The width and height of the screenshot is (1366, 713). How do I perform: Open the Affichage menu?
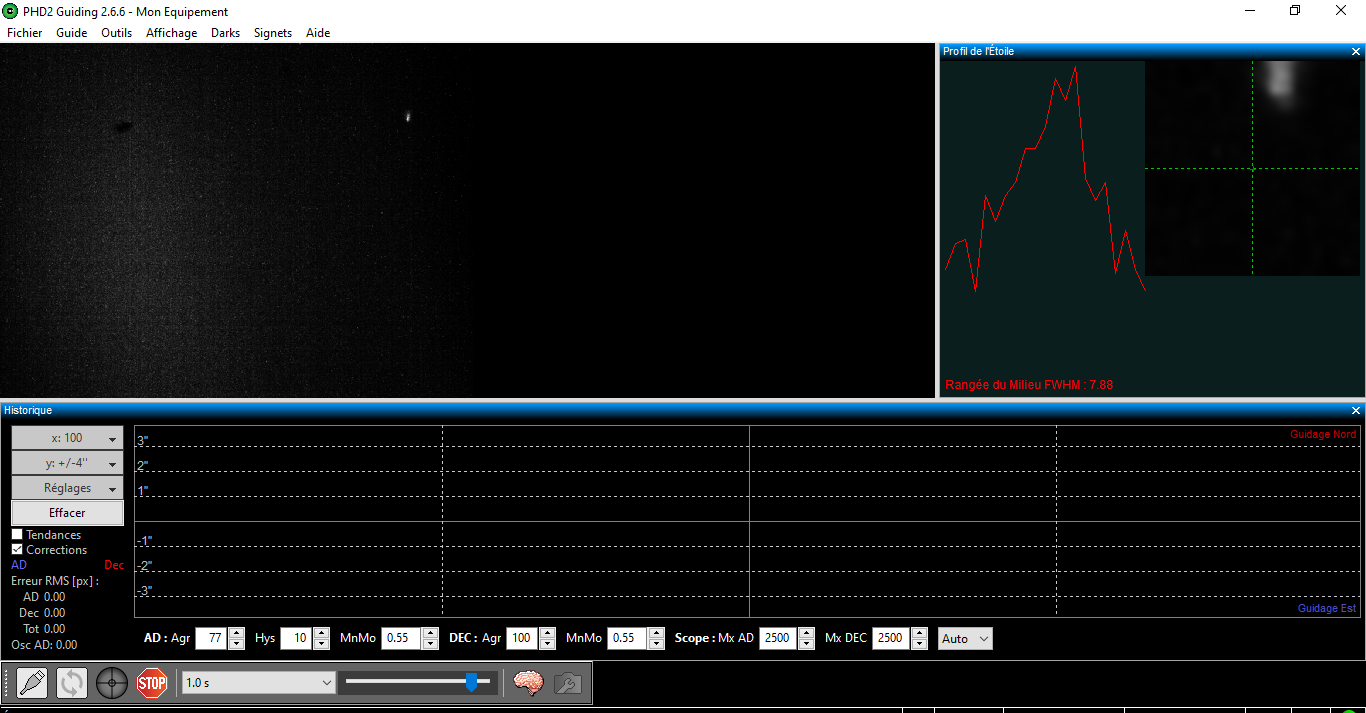[x=172, y=33]
